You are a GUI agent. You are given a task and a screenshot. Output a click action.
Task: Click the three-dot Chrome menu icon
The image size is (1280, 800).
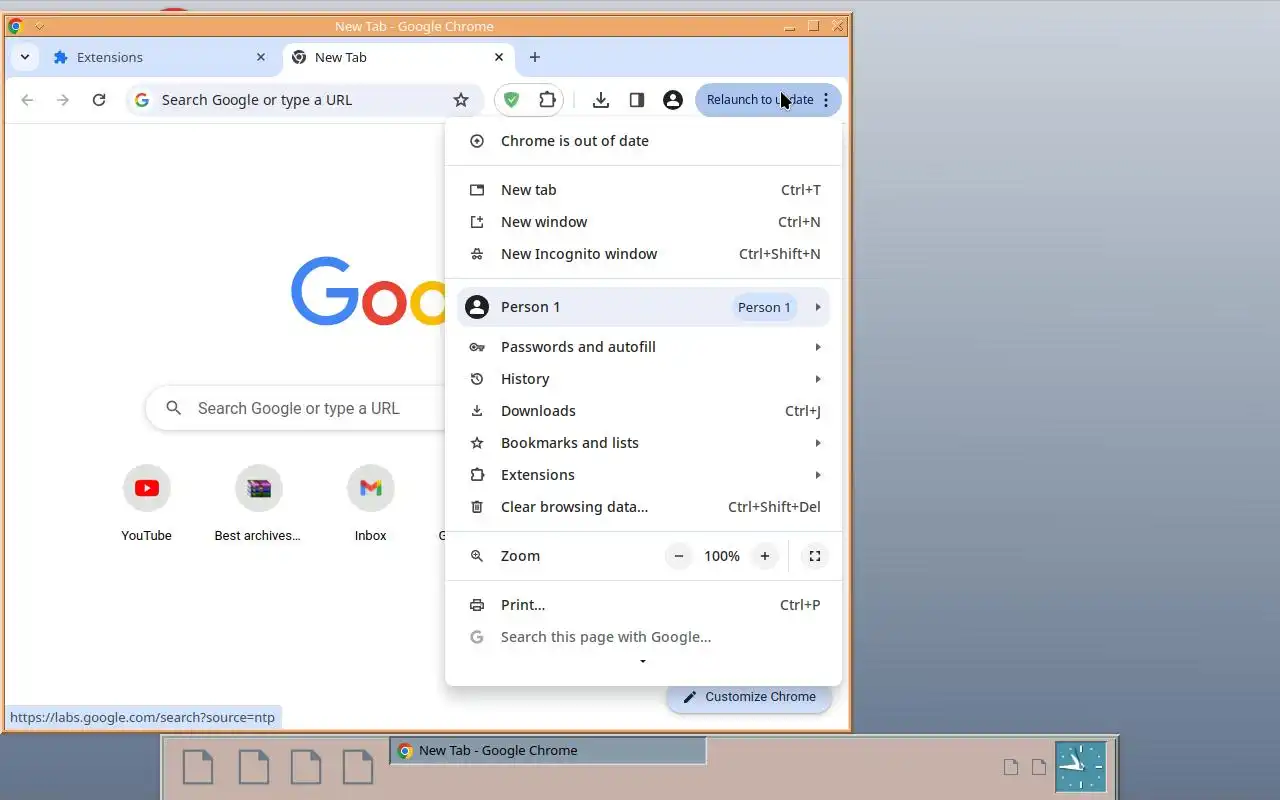[x=826, y=100]
